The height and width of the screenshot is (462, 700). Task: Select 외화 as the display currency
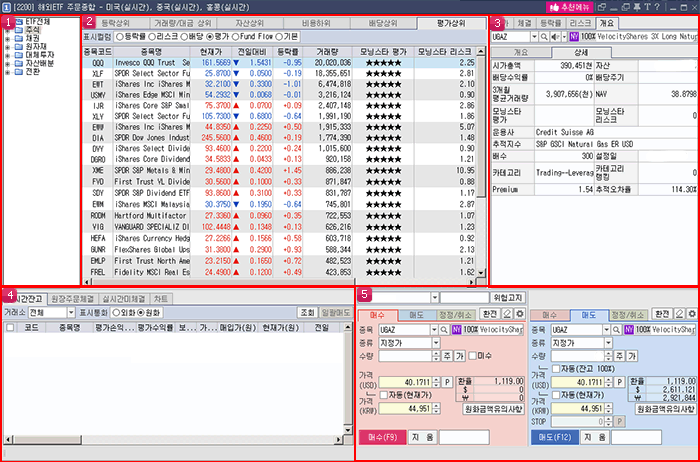pos(116,312)
